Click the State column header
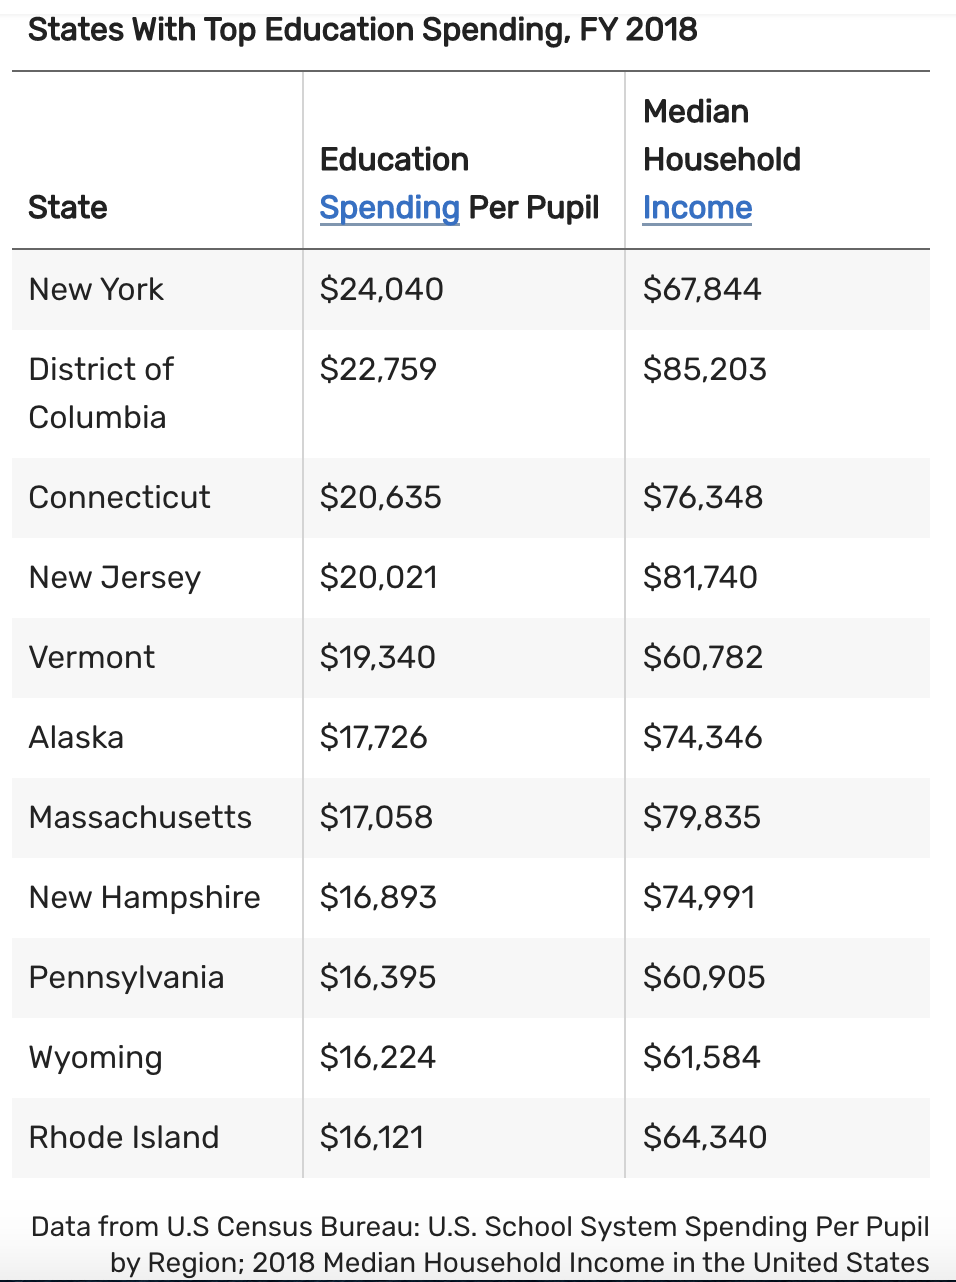The image size is (956, 1282). pos(68,208)
